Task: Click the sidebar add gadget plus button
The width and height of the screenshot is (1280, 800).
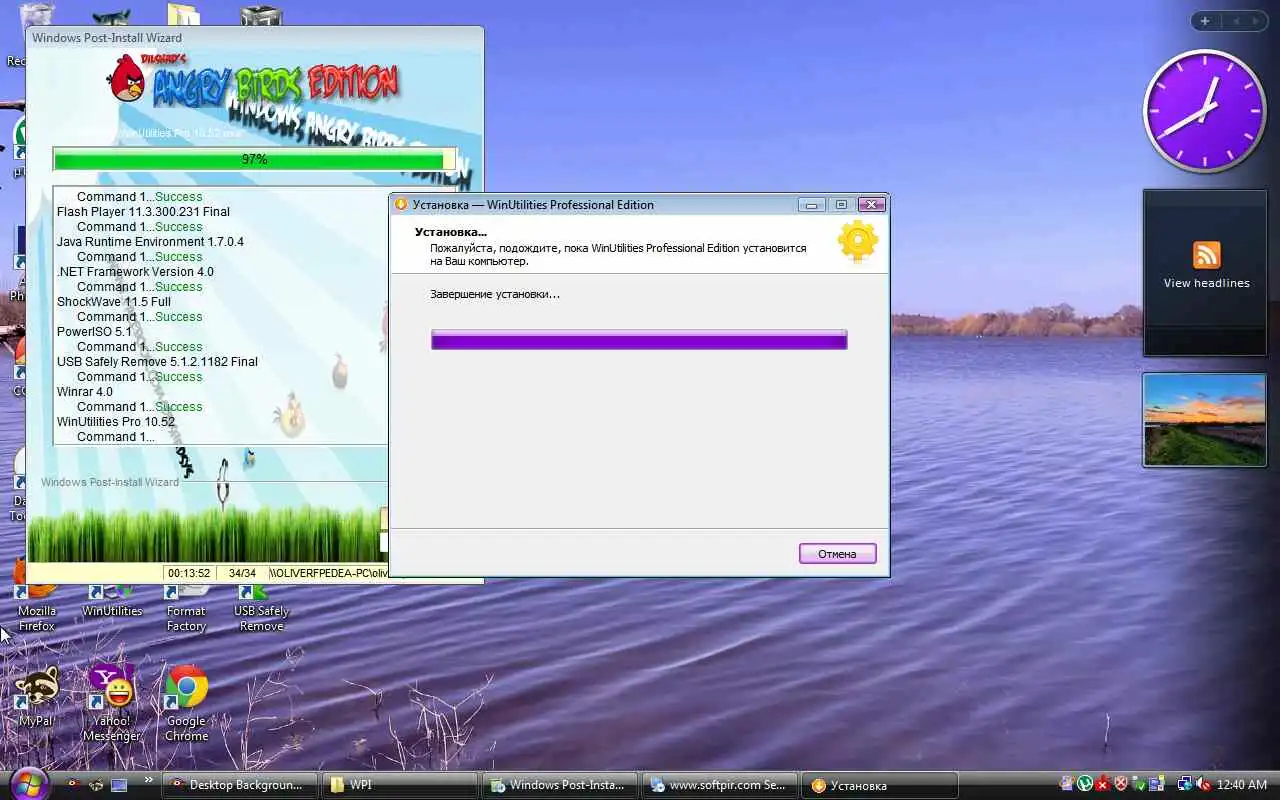Action: tap(1205, 21)
